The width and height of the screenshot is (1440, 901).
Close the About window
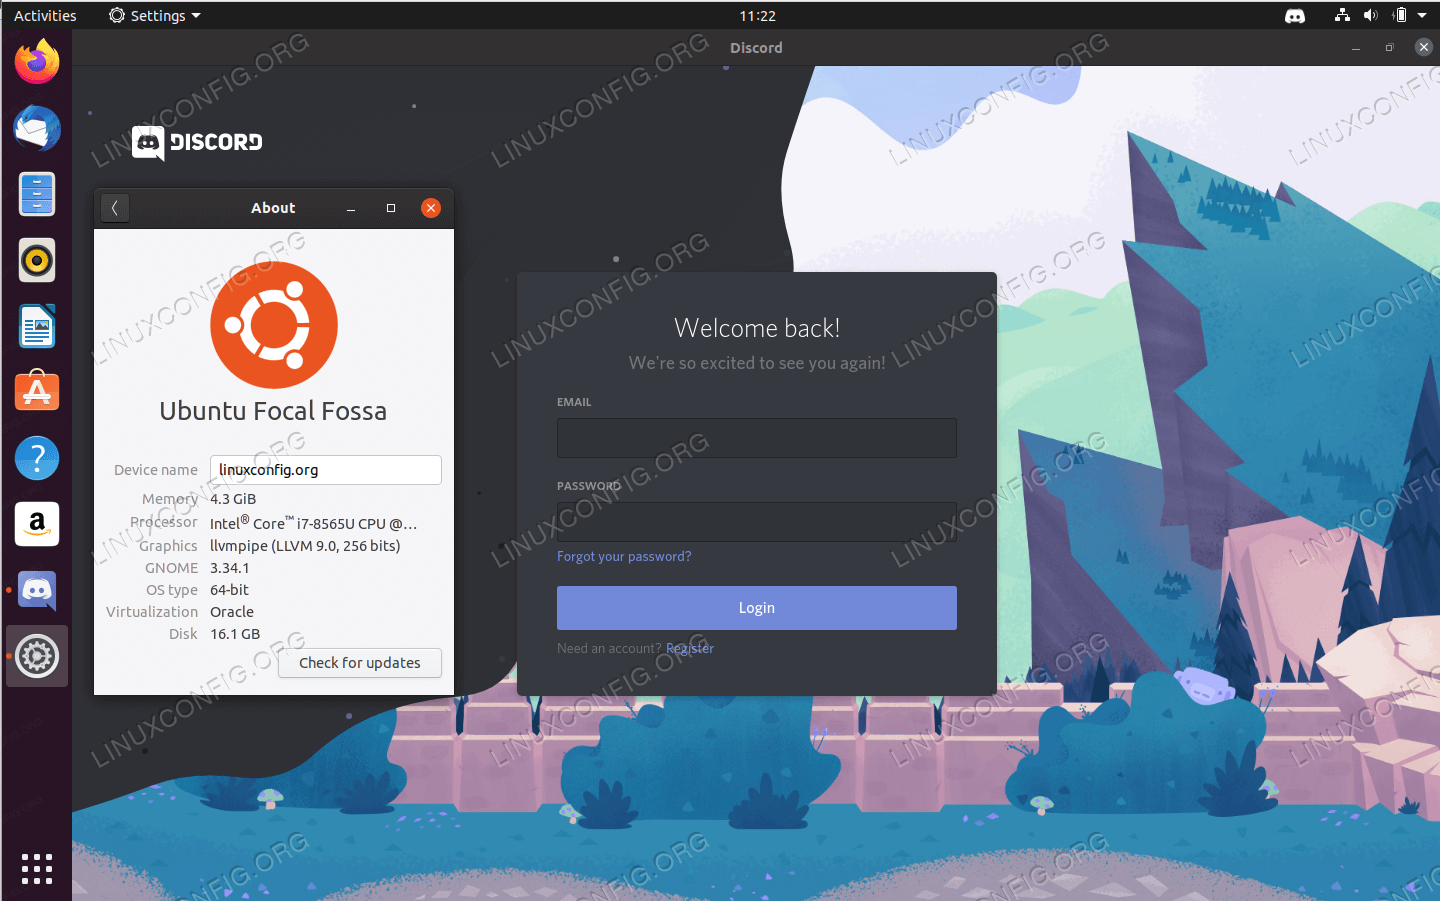pyautogui.click(x=431, y=208)
